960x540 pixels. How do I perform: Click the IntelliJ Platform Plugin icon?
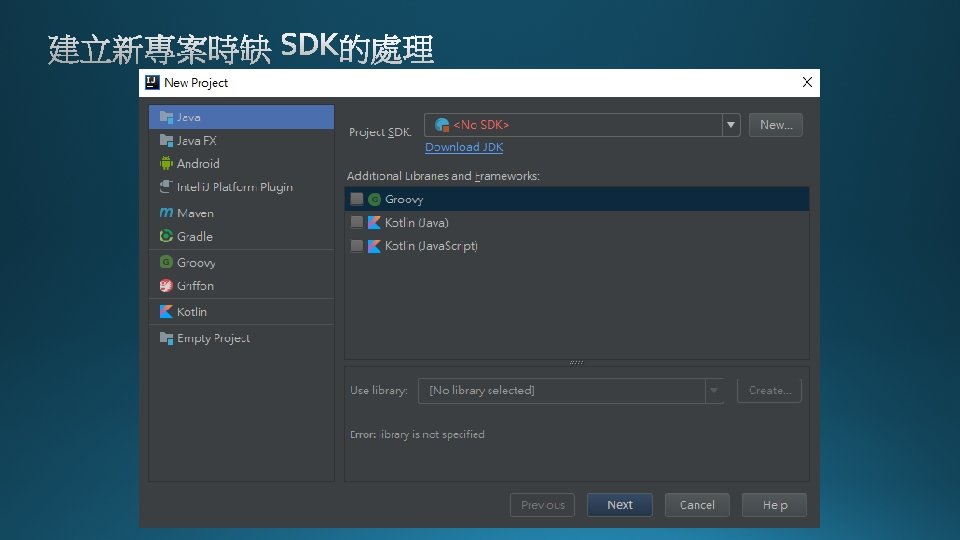click(166, 187)
